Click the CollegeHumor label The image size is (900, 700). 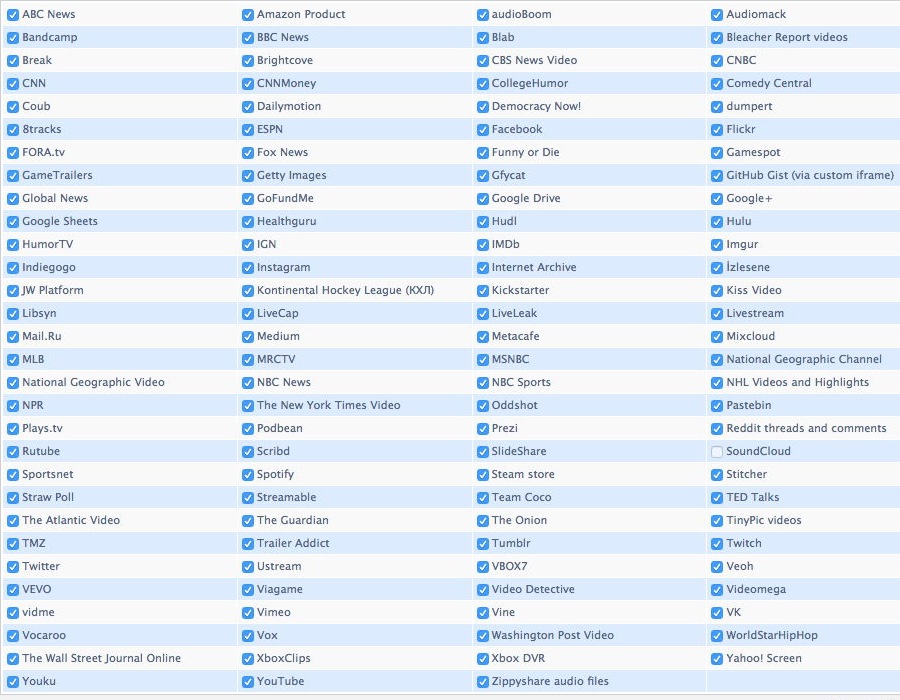point(530,83)
